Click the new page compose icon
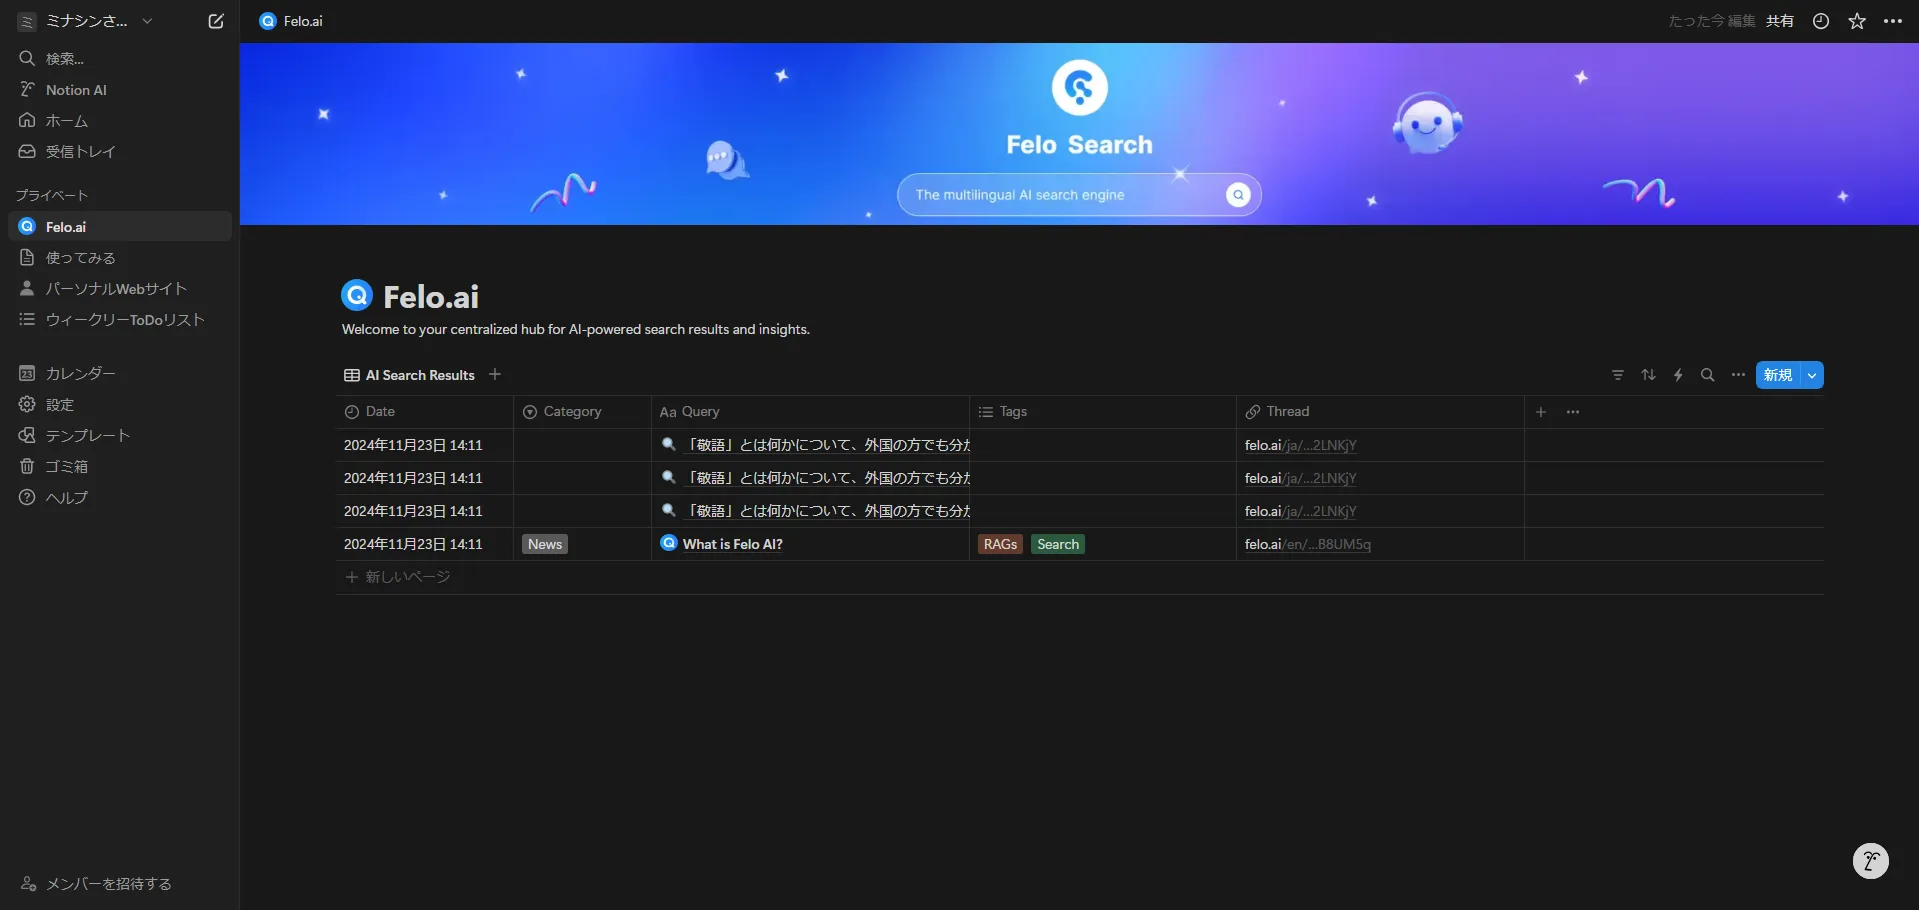Viewport: 1919px width, 910px height. click(216, 21)
